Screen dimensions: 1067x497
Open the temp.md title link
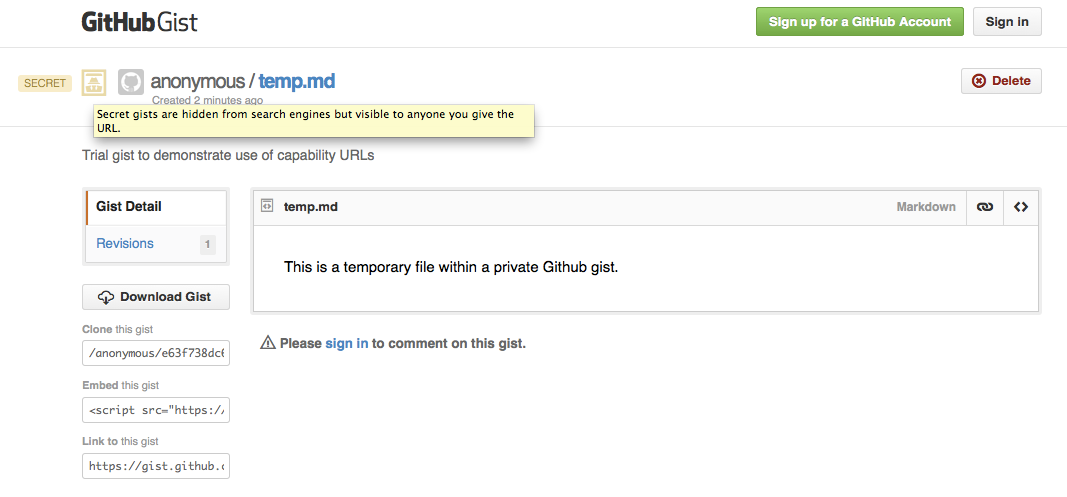(297, 81)
